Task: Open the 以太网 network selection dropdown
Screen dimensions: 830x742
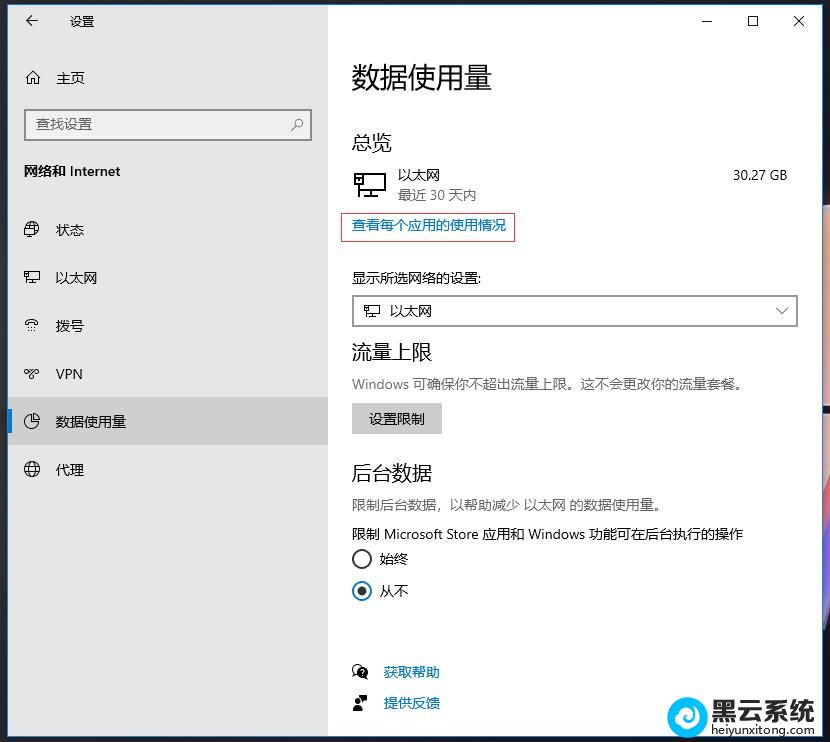Action: pos(575,311)
